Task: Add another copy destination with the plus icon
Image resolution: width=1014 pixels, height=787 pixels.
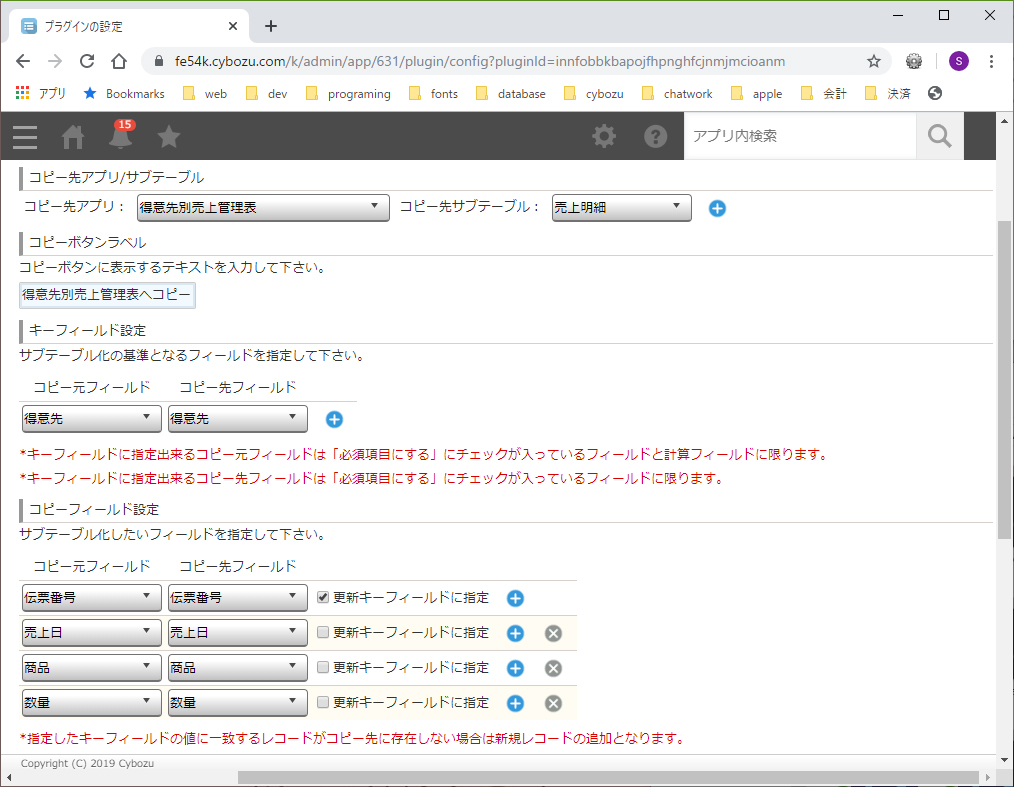Action: click(717, 208)
